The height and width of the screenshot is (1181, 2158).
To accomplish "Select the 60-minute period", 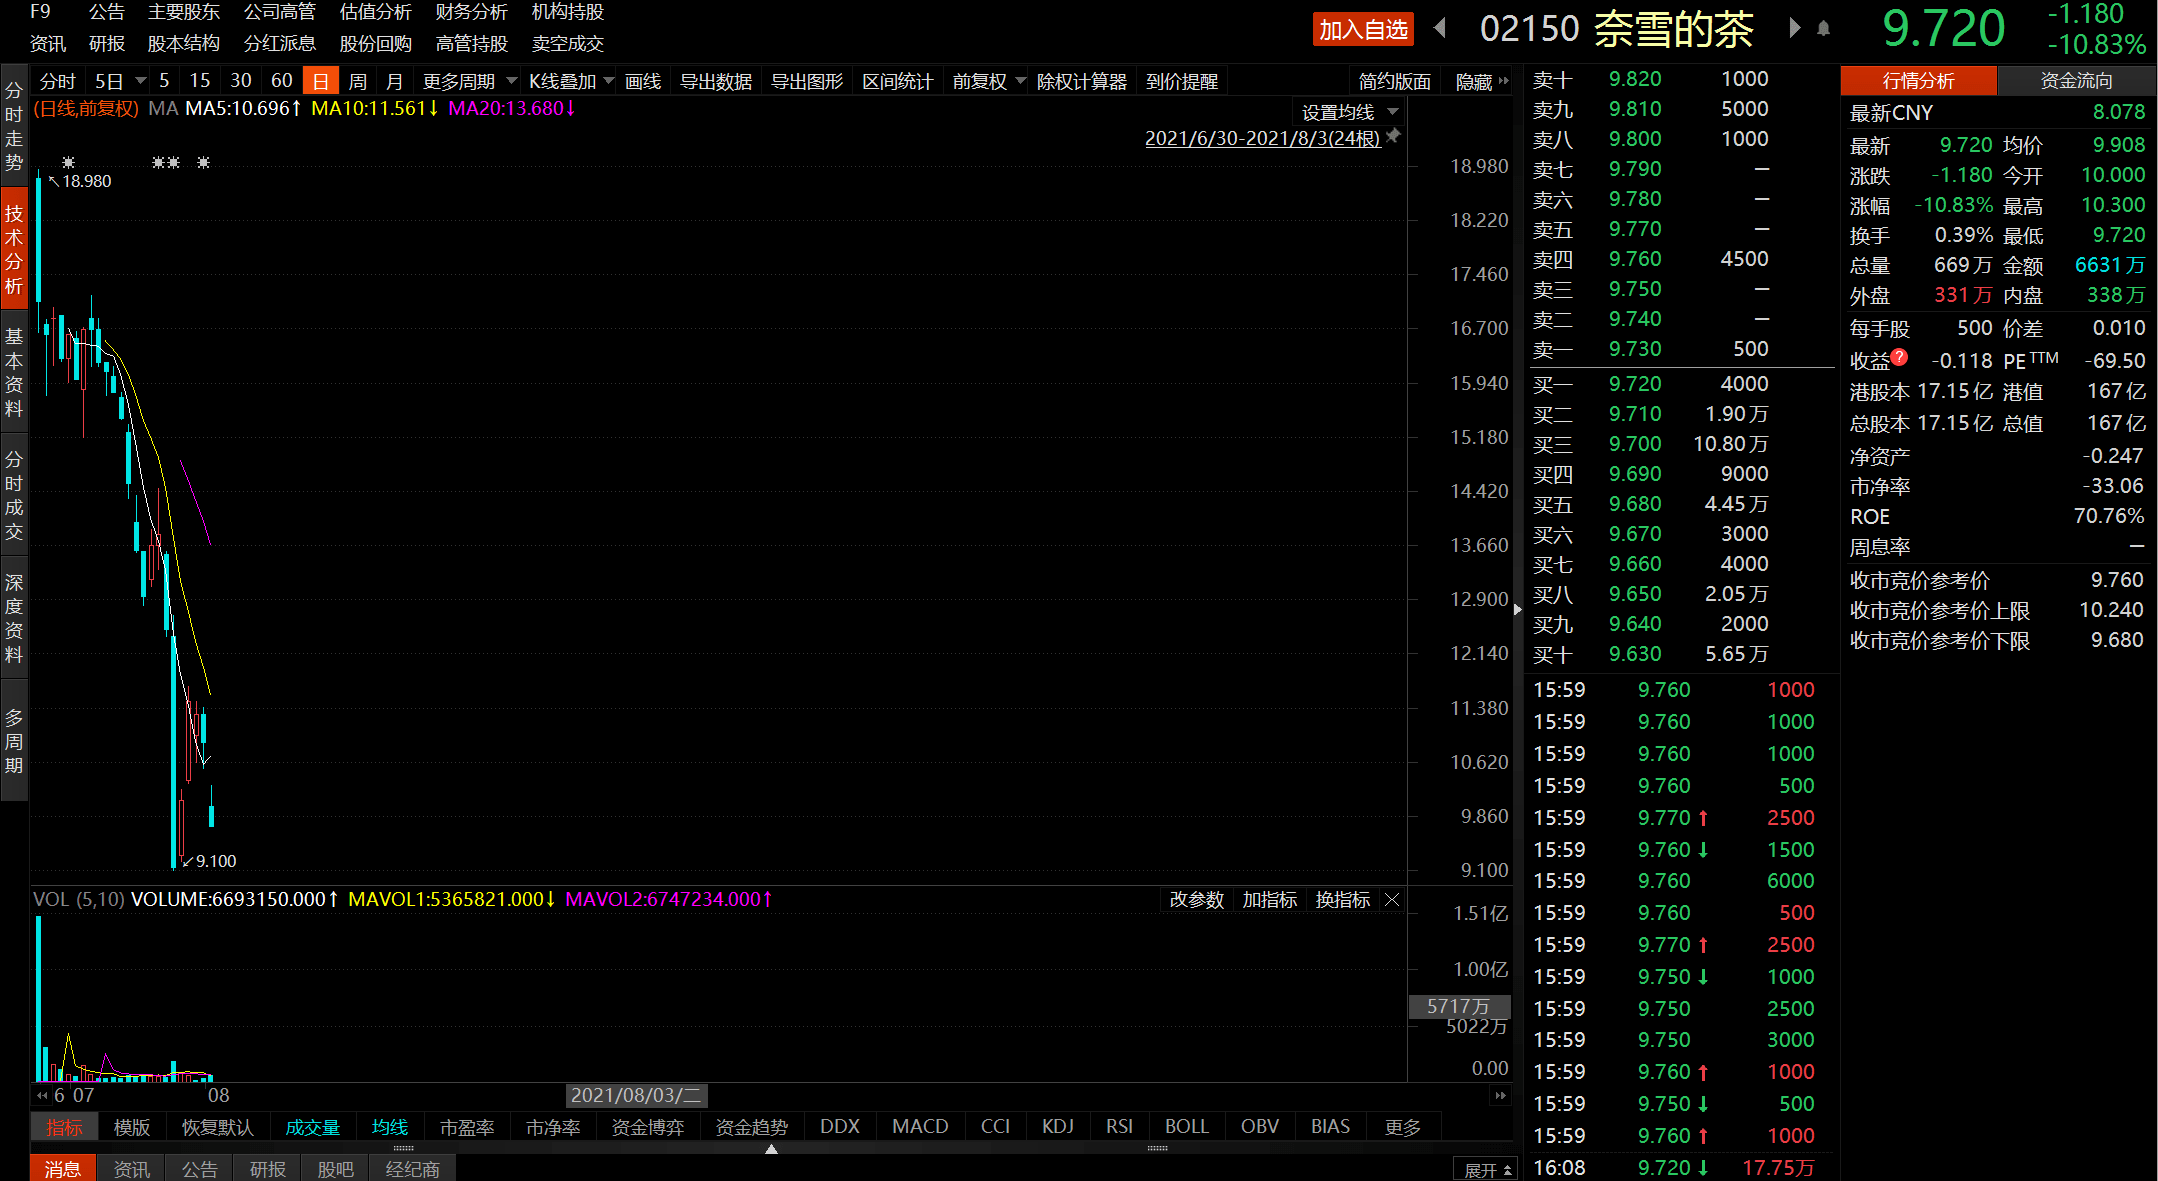I will point(282,81).
